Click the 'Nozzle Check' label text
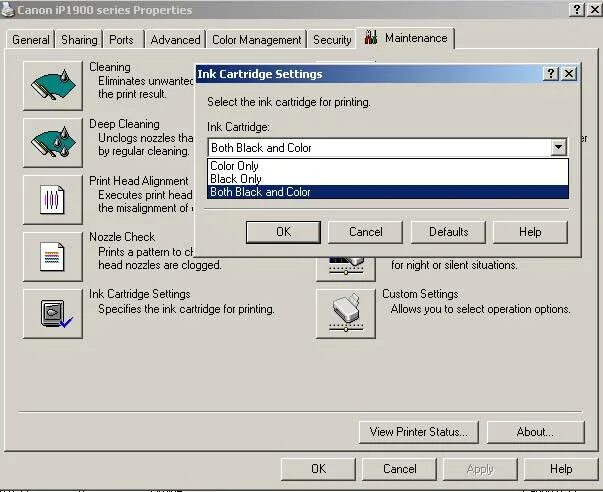 [122, 237]
